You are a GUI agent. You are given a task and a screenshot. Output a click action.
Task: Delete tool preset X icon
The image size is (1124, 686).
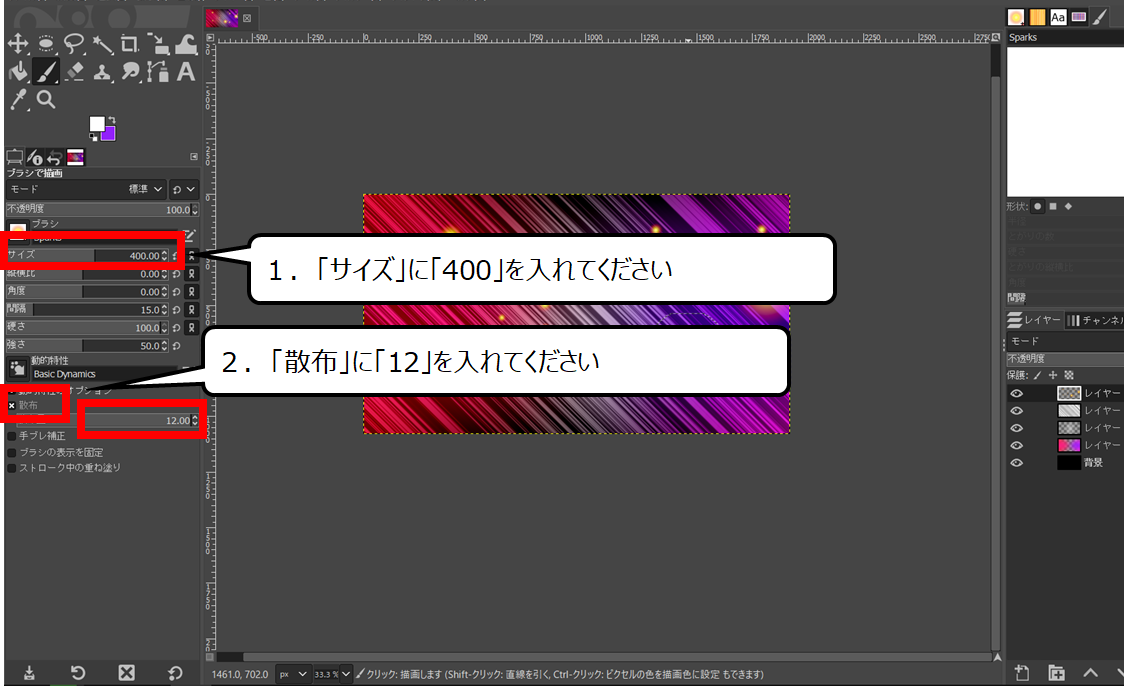127,672
